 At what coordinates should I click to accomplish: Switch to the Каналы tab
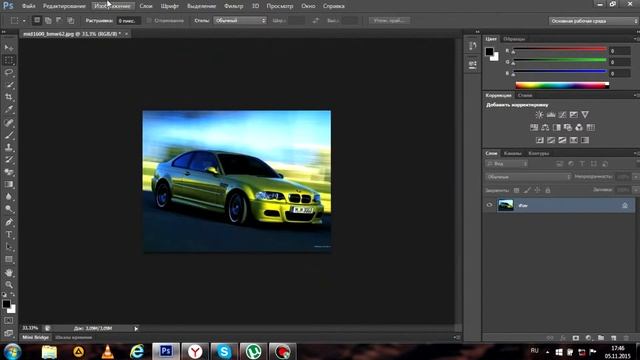(x=513, y=153)
